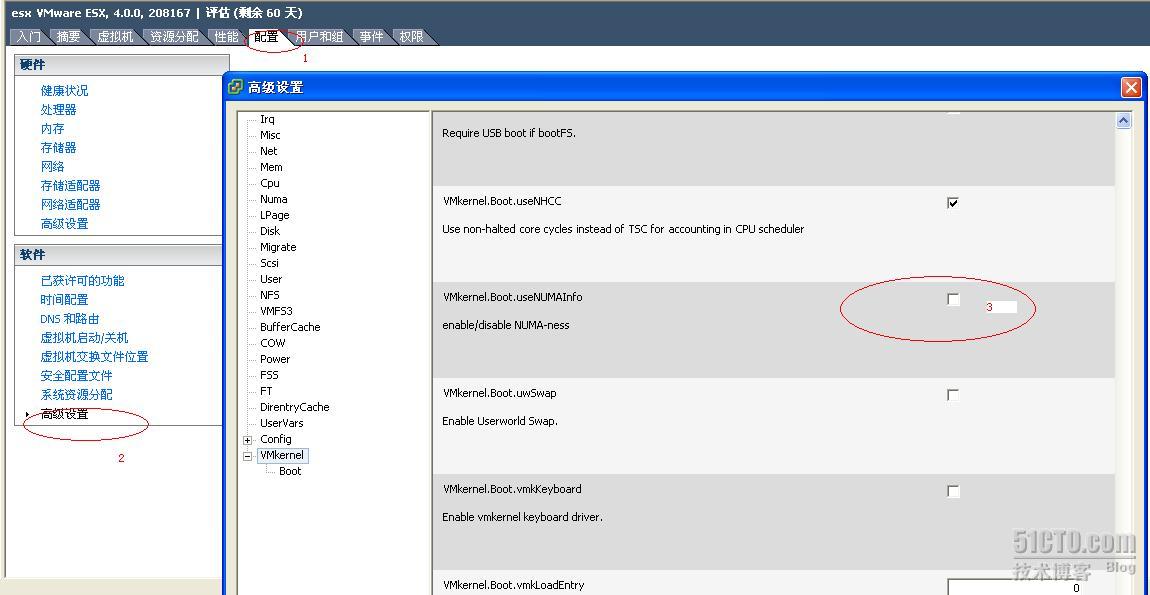The image size is (1150, 595).
Task: Select COW in the settings tree
Action: (x=272, y=343)
